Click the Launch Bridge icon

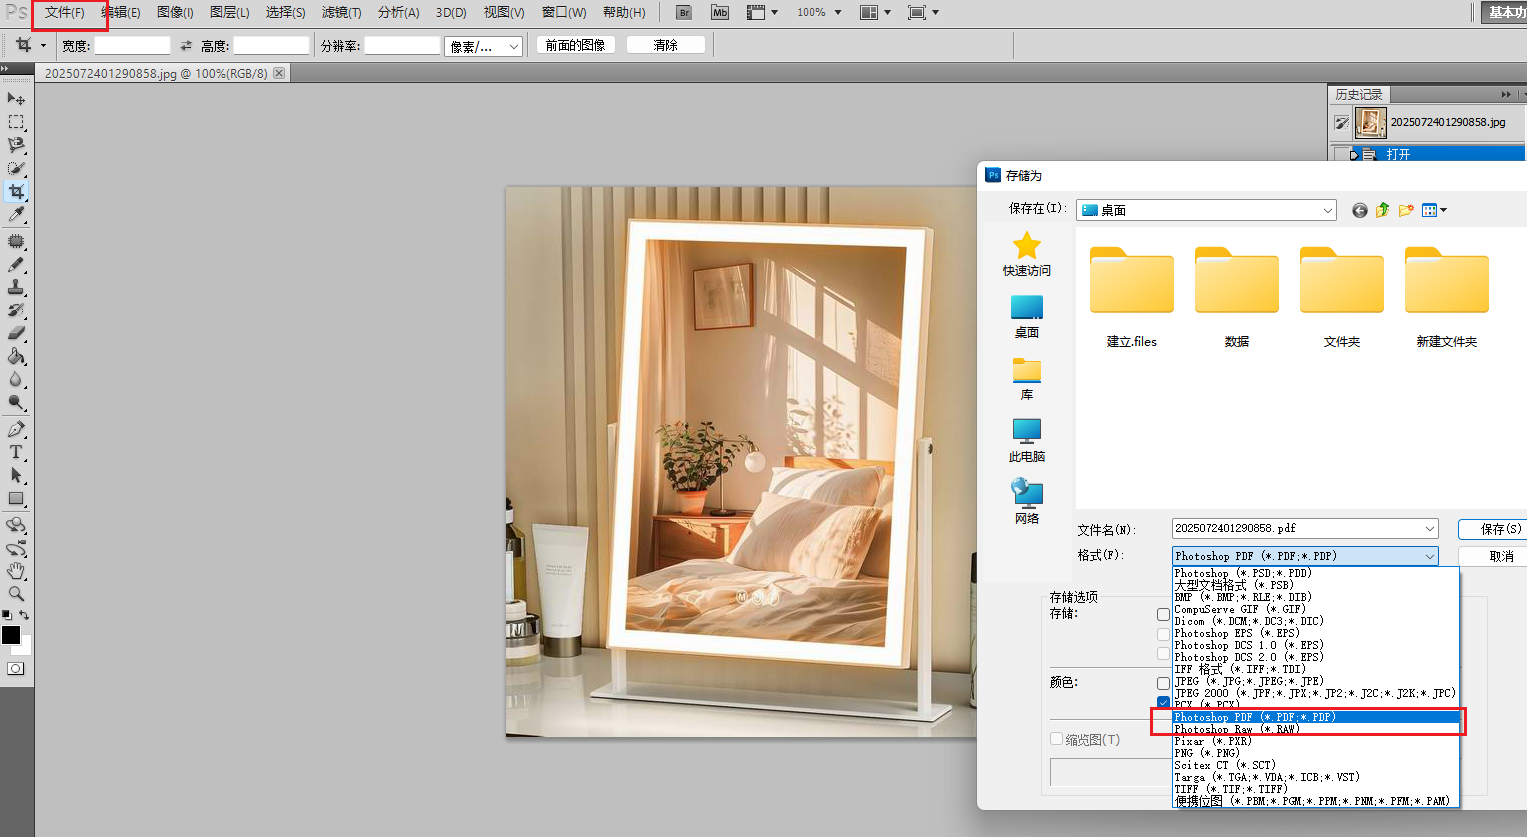[x=684, y=13]
